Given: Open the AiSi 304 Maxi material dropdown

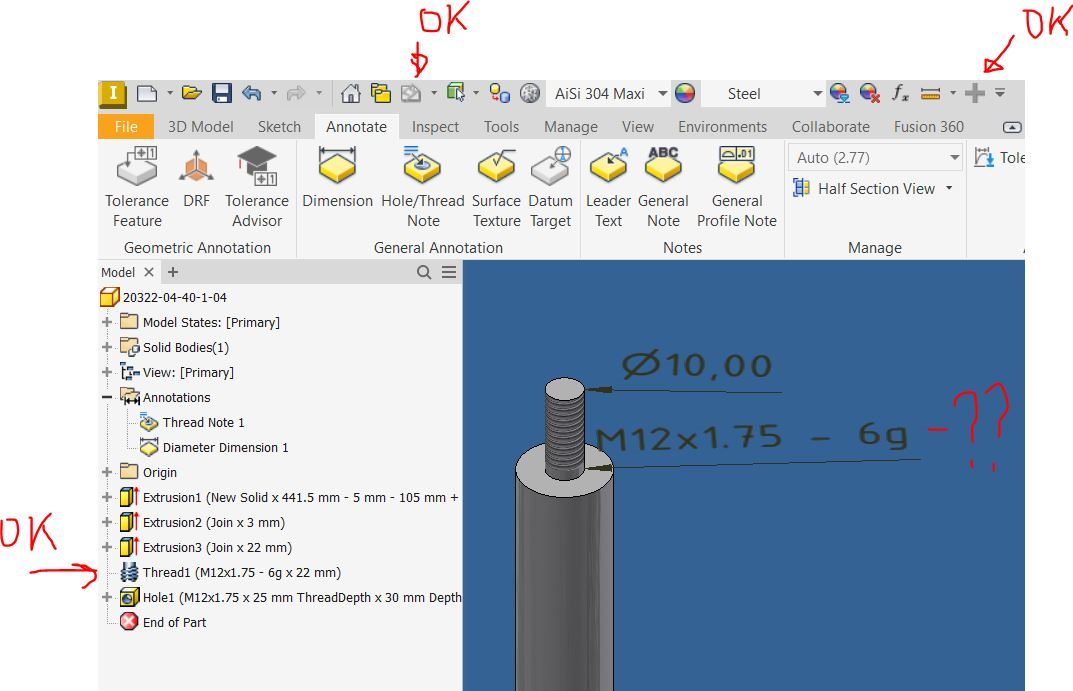Looking at the screenshot, I should [662, 93].
